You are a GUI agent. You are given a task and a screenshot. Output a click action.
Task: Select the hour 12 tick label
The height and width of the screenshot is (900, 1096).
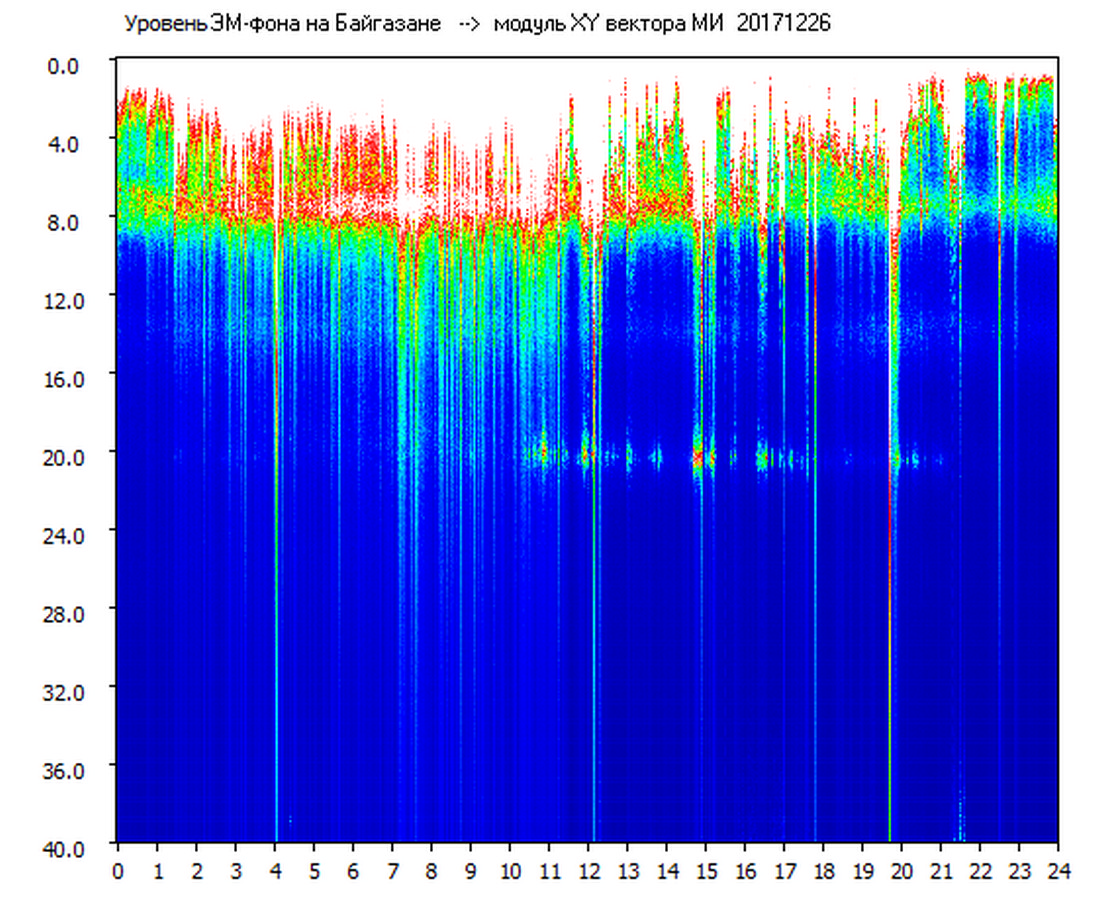coord(589,871)
